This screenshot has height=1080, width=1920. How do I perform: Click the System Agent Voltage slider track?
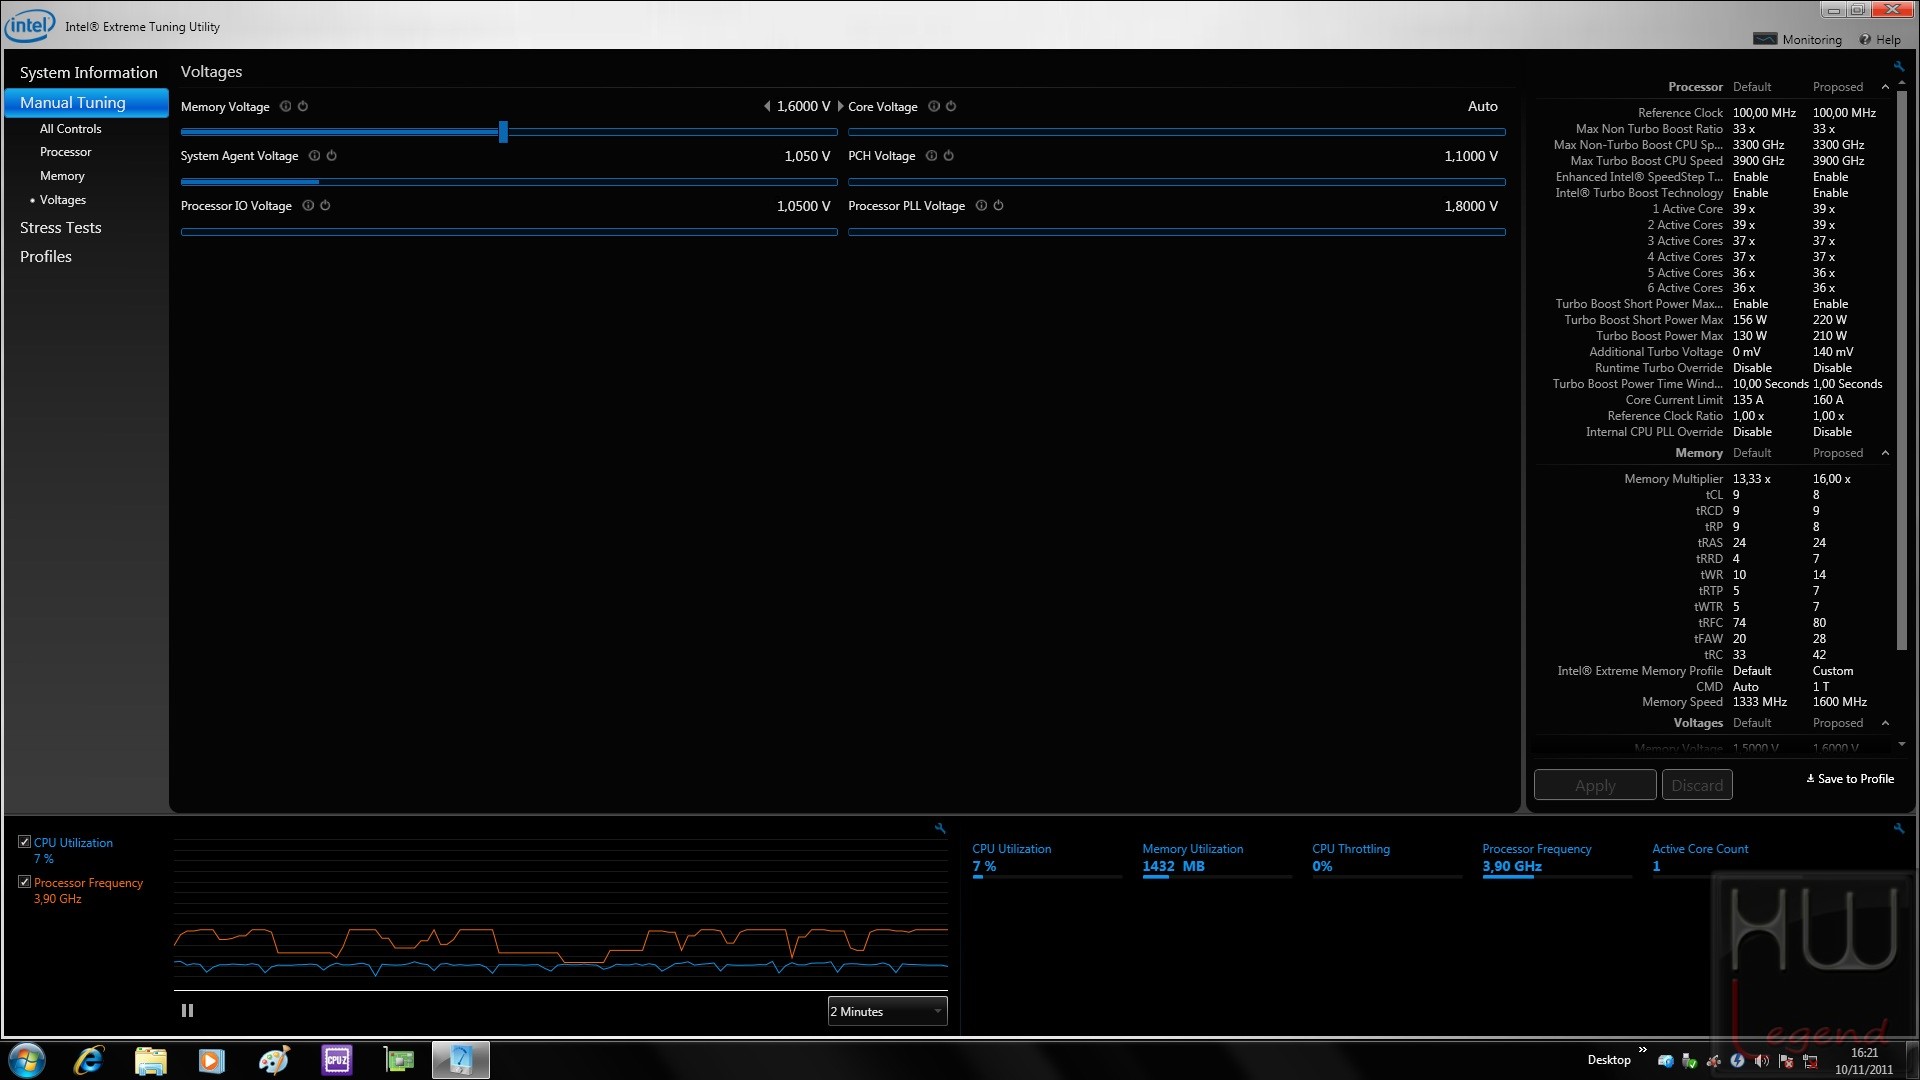[x=509, y=182]
